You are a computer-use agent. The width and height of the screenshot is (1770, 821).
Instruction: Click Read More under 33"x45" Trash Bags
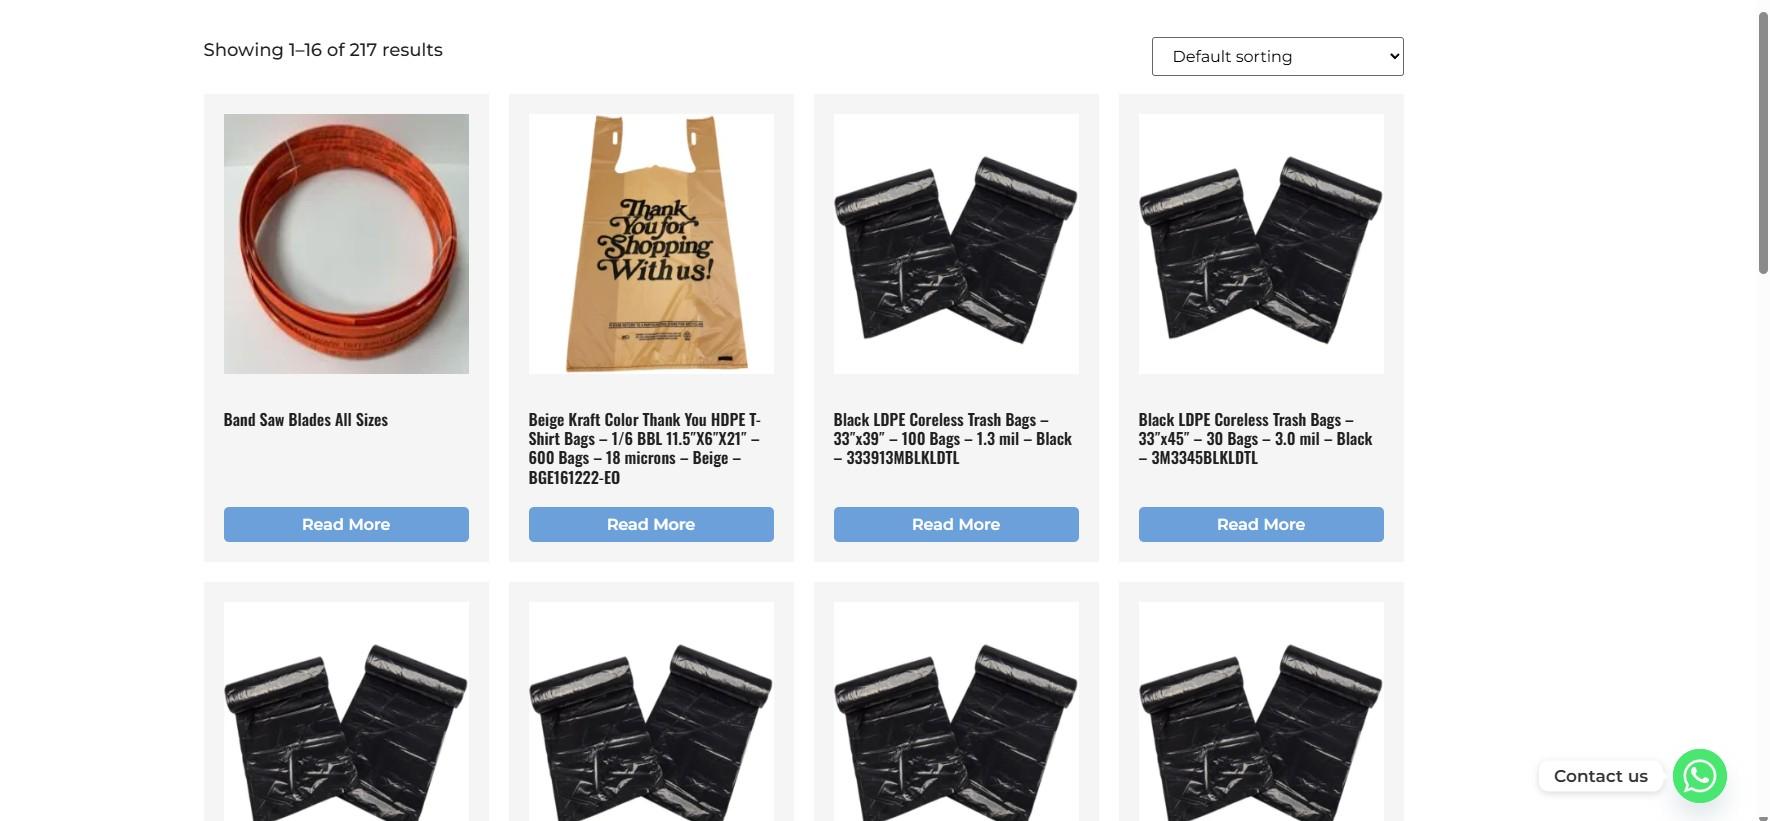click(1261, 524)
